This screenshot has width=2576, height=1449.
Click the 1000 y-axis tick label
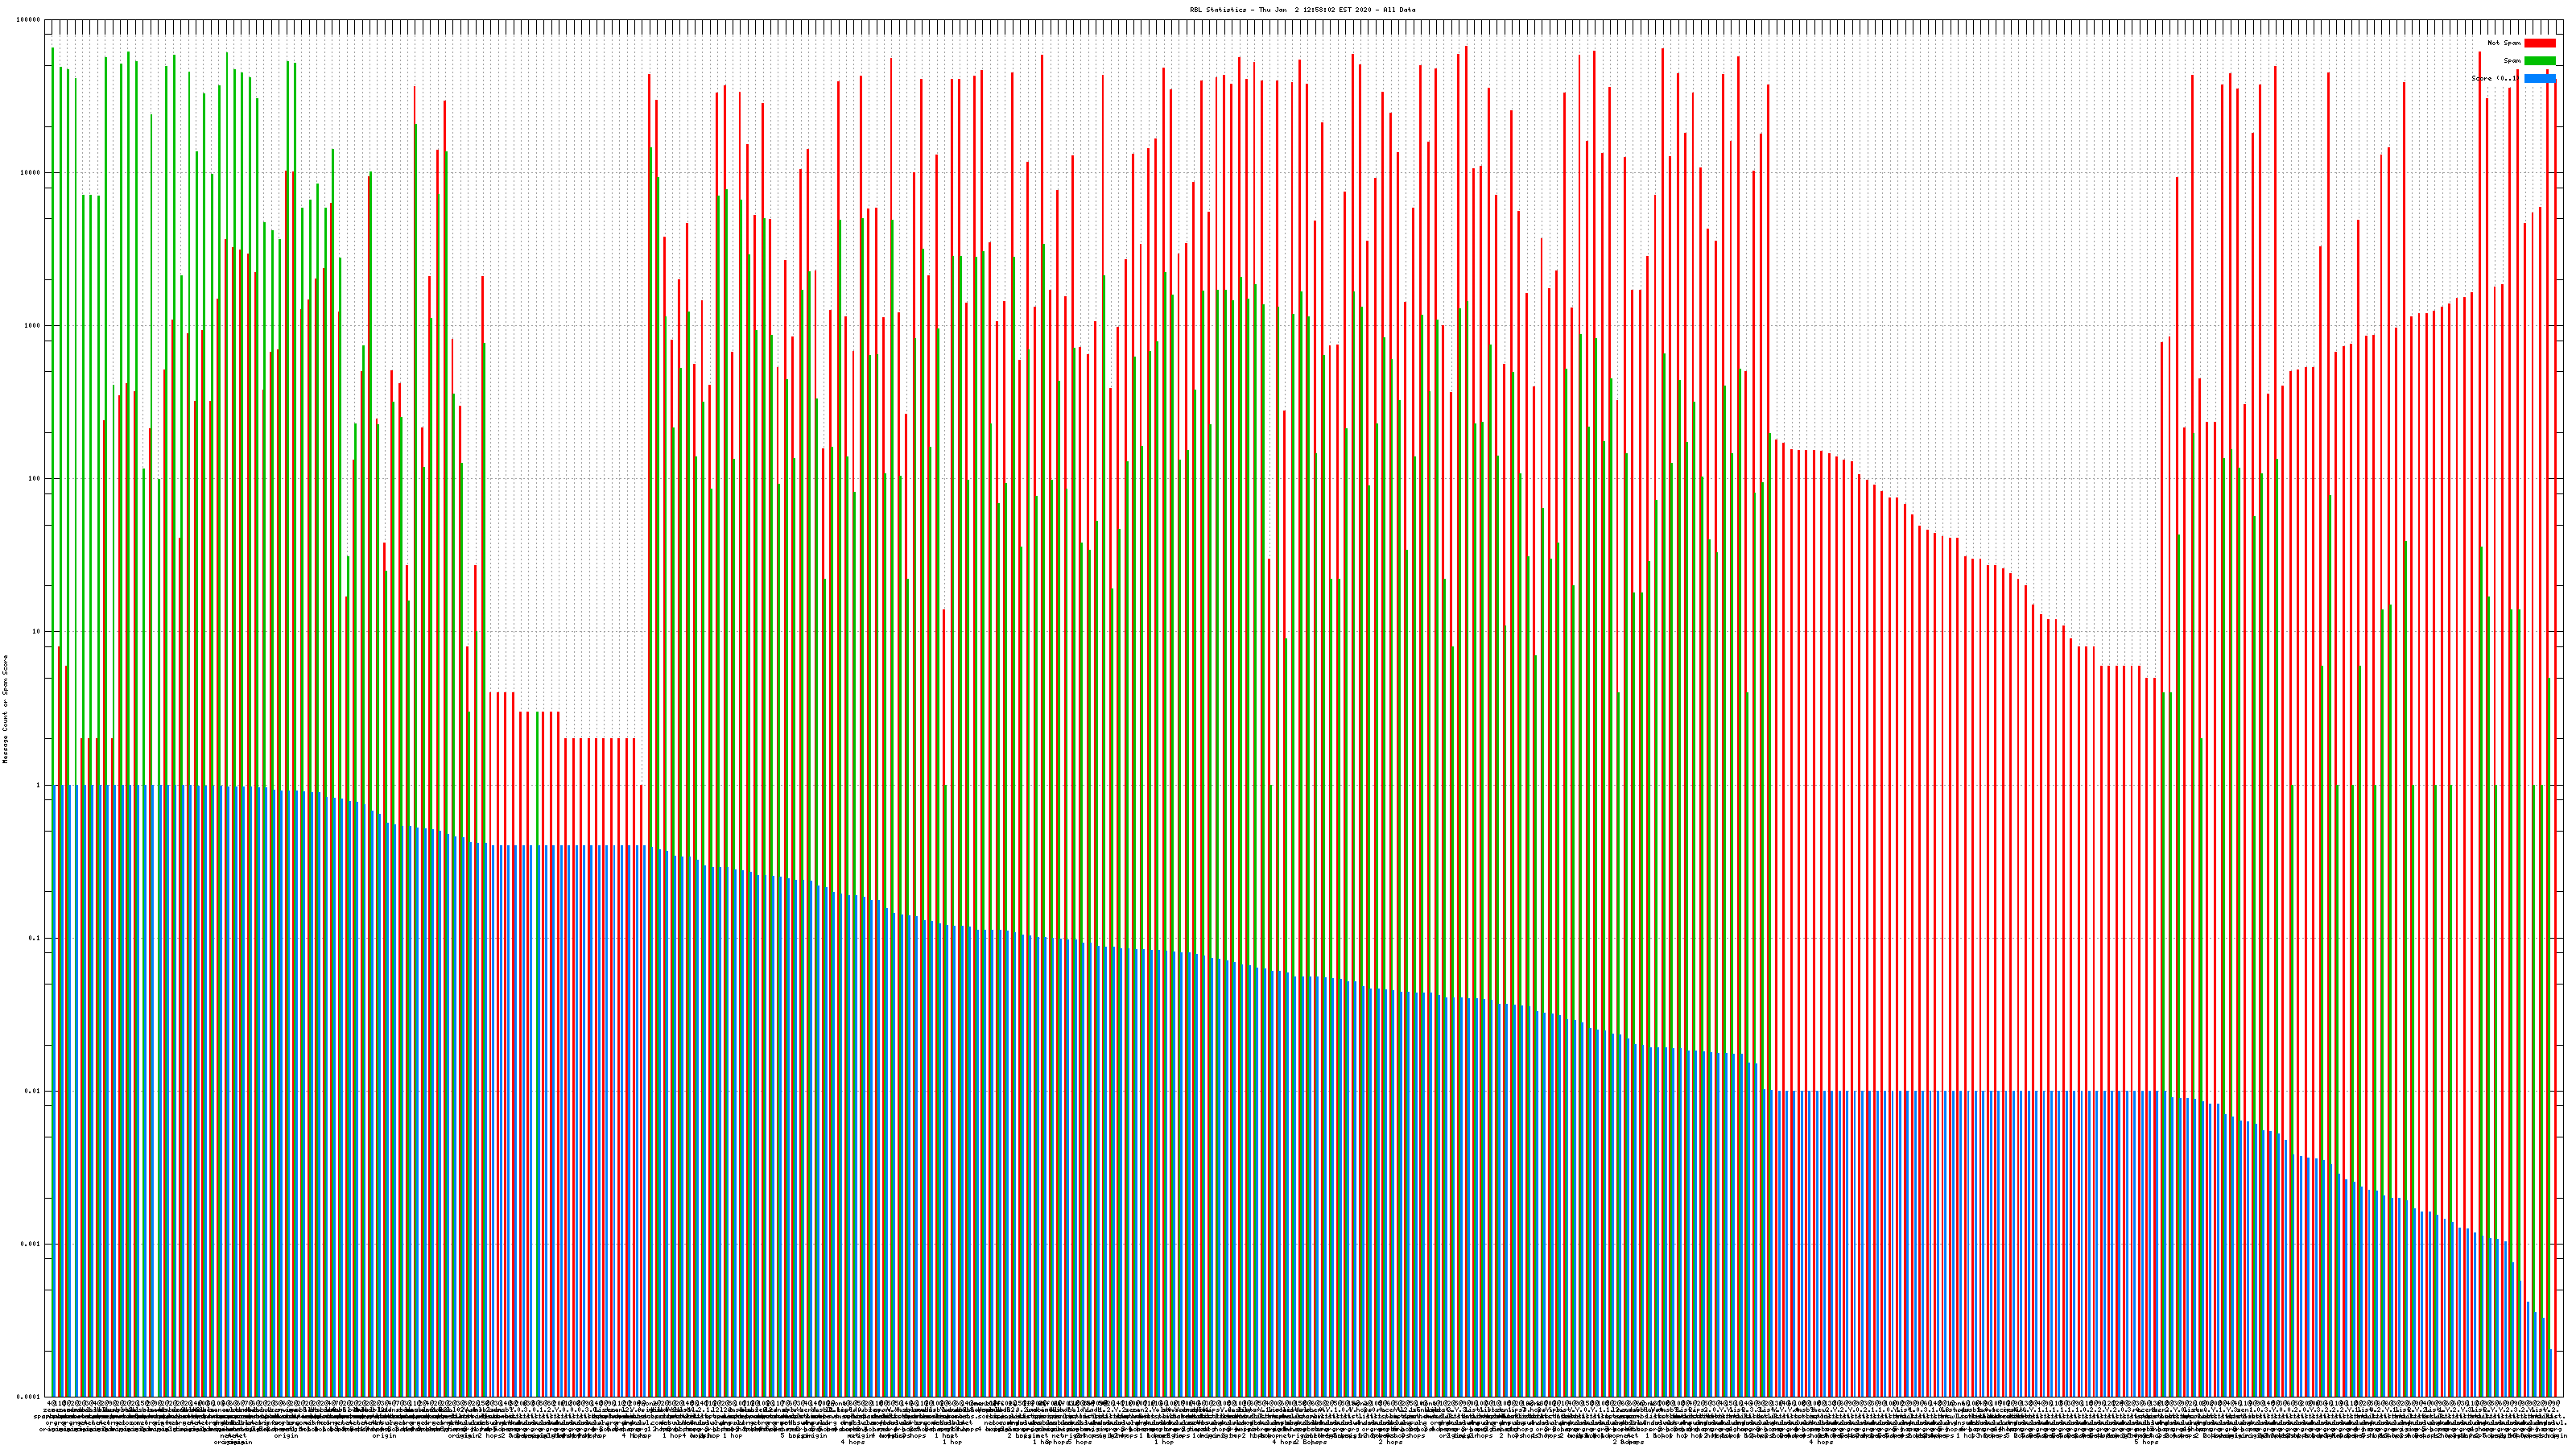pyautogui.click(x=33, y=326)
